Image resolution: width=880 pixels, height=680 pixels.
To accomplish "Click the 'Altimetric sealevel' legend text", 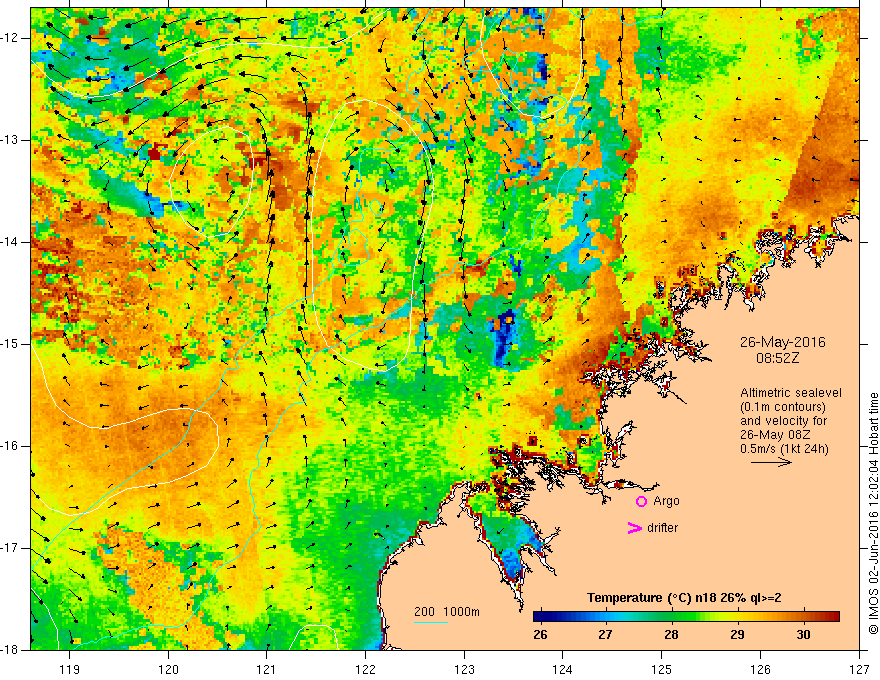I will coord(791,393).
